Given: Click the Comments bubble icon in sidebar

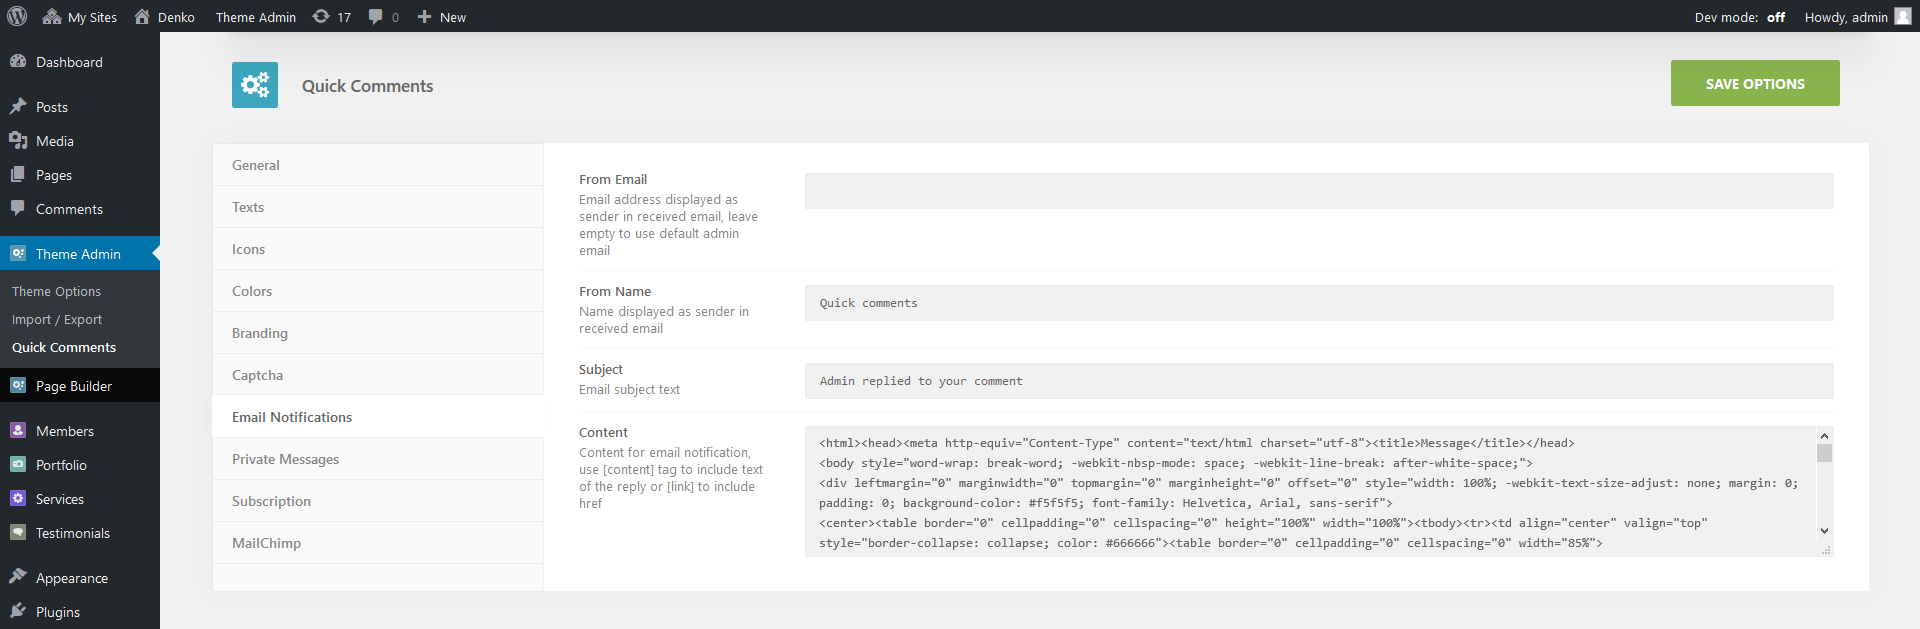Looking at the screenshot, I should pos(17,208).
